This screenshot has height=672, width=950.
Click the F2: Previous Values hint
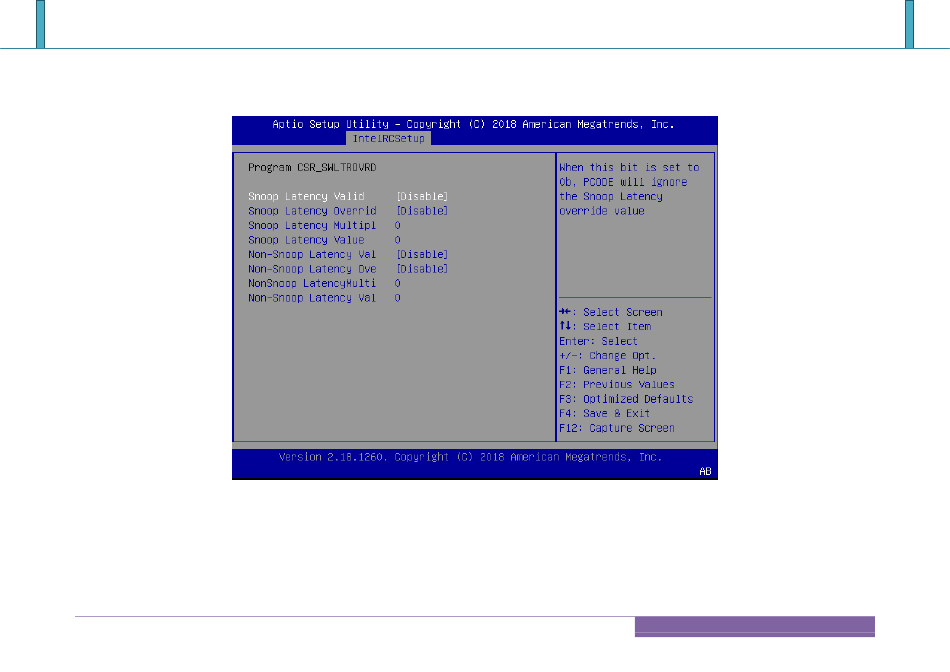(x=617, y=385)
